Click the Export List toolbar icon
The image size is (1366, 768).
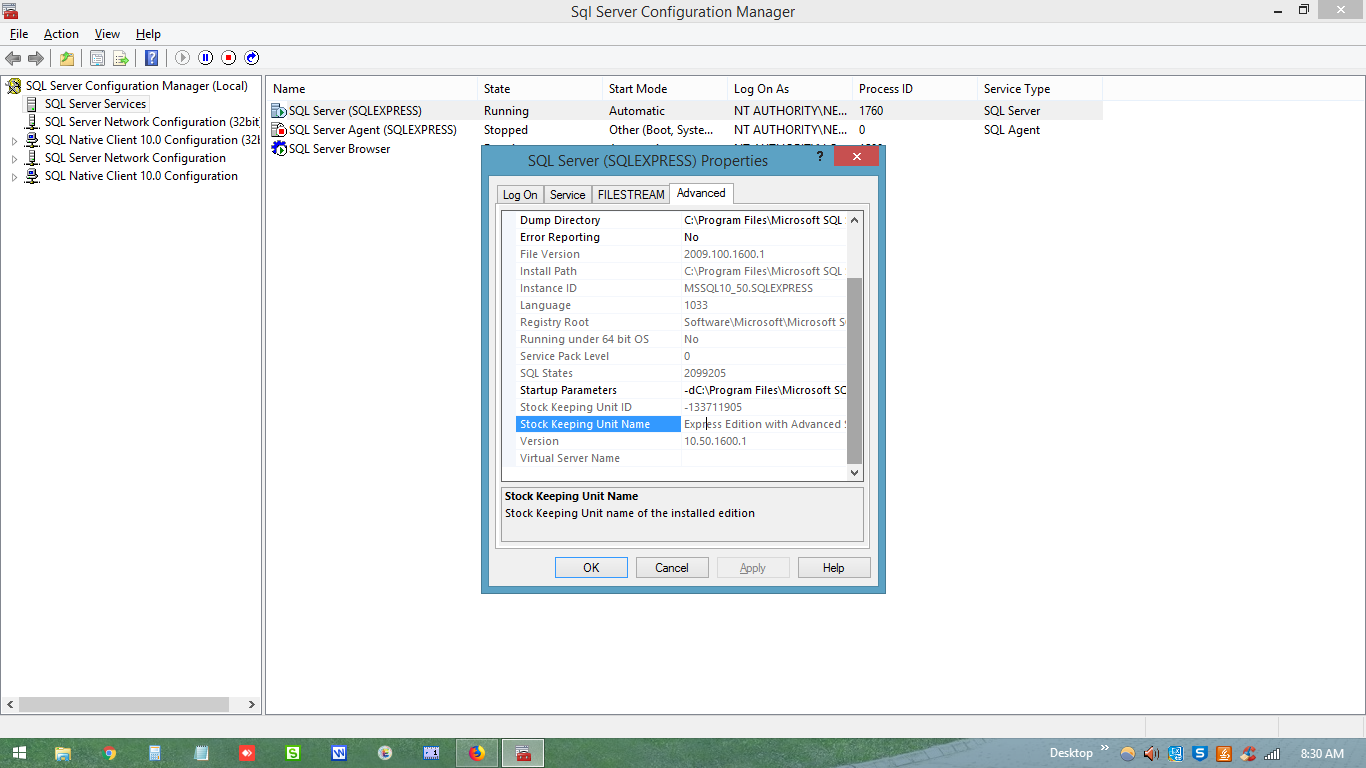[120, 58]
